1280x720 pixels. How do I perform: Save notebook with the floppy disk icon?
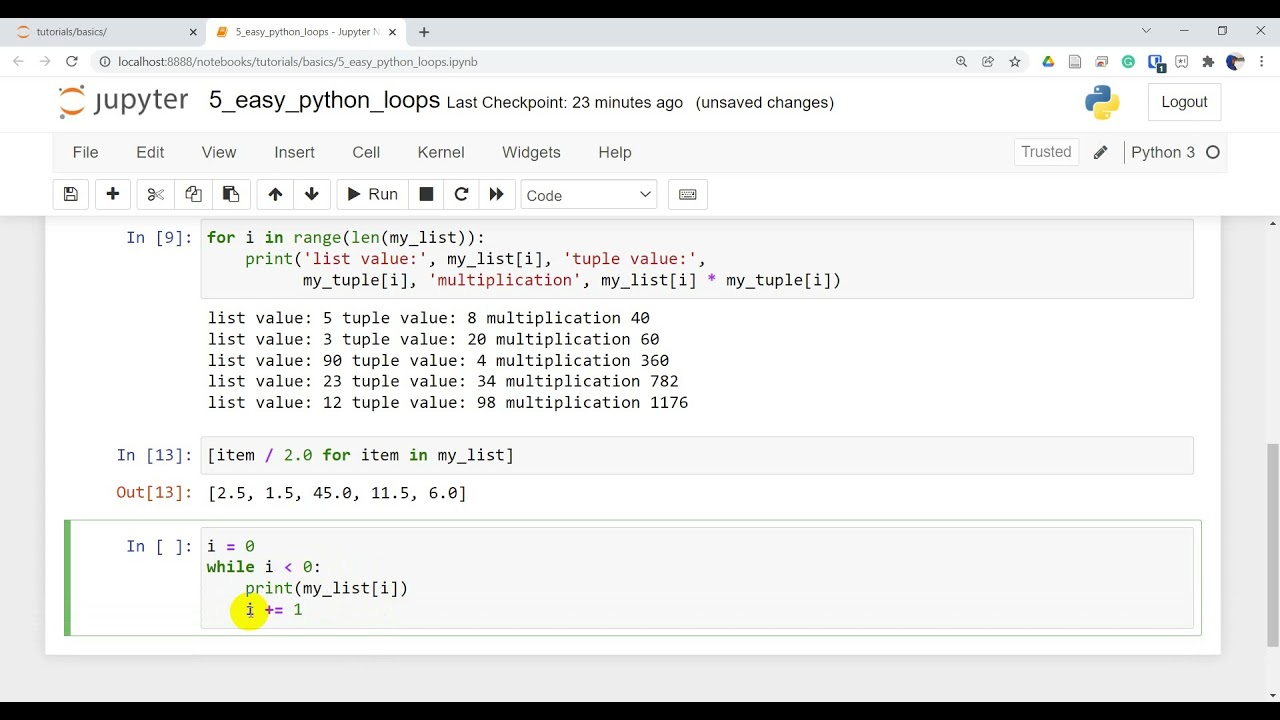(71, 195)
